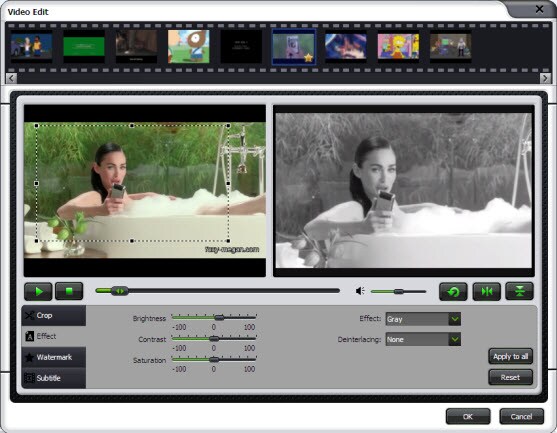Expand the Deinterlacing dropdown set to None

point(423,339)
